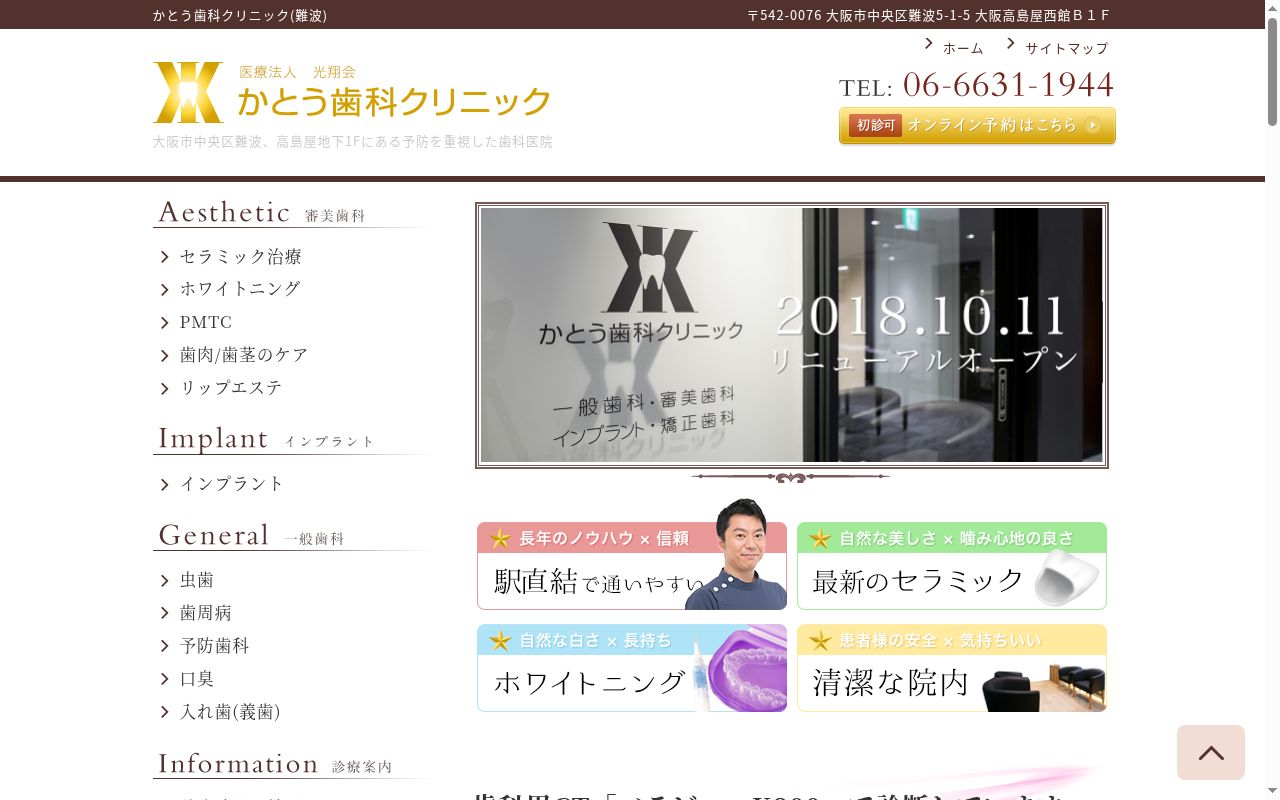Click the phone number 06-6631-1944
Viewport: 1280px width, 800px height.
coord(1008,85)
